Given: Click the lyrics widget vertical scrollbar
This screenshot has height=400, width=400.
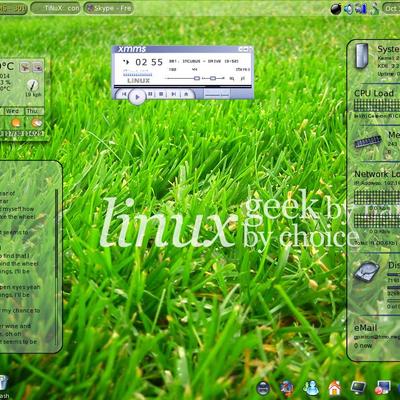Looking at the screenshot, I should pyautogui.click(x=57, y=268).
